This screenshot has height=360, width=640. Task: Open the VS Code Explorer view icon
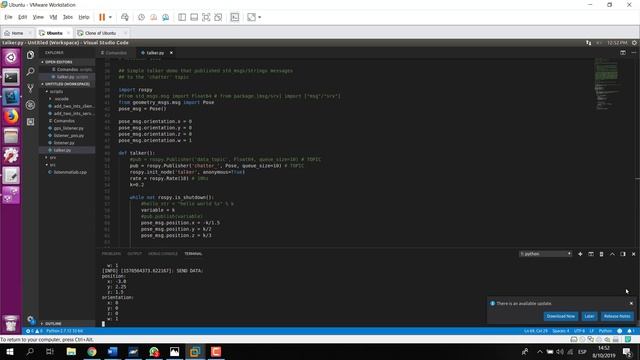coord(30,55)
